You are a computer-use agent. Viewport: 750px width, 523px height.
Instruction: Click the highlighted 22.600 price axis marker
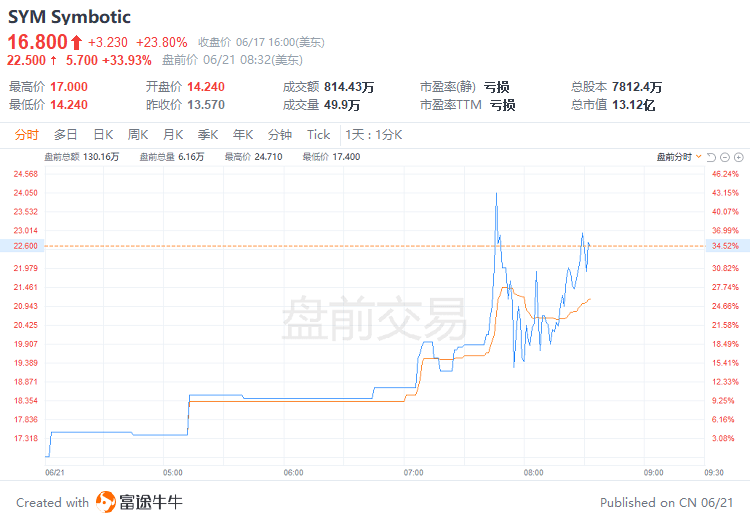[x=22, y=245]
